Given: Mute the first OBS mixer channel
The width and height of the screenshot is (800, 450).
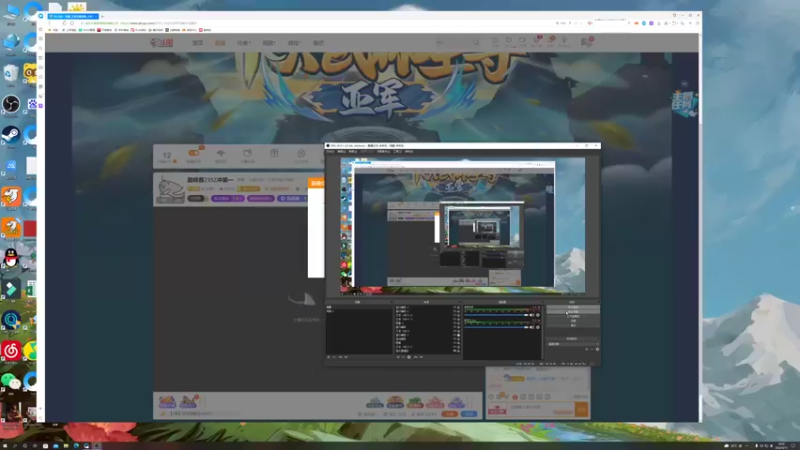Looking at the screenshot, I should tap(532, 315).
